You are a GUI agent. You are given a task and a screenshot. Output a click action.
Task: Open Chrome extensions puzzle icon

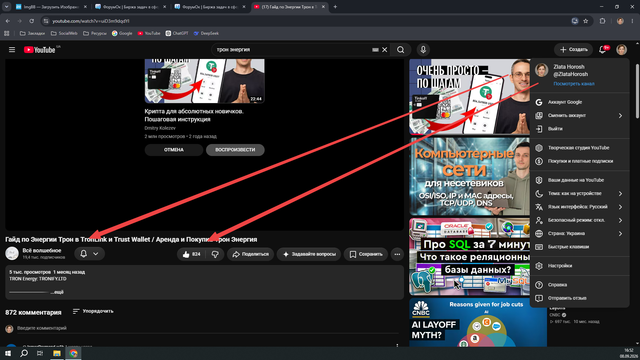[602, 21]
